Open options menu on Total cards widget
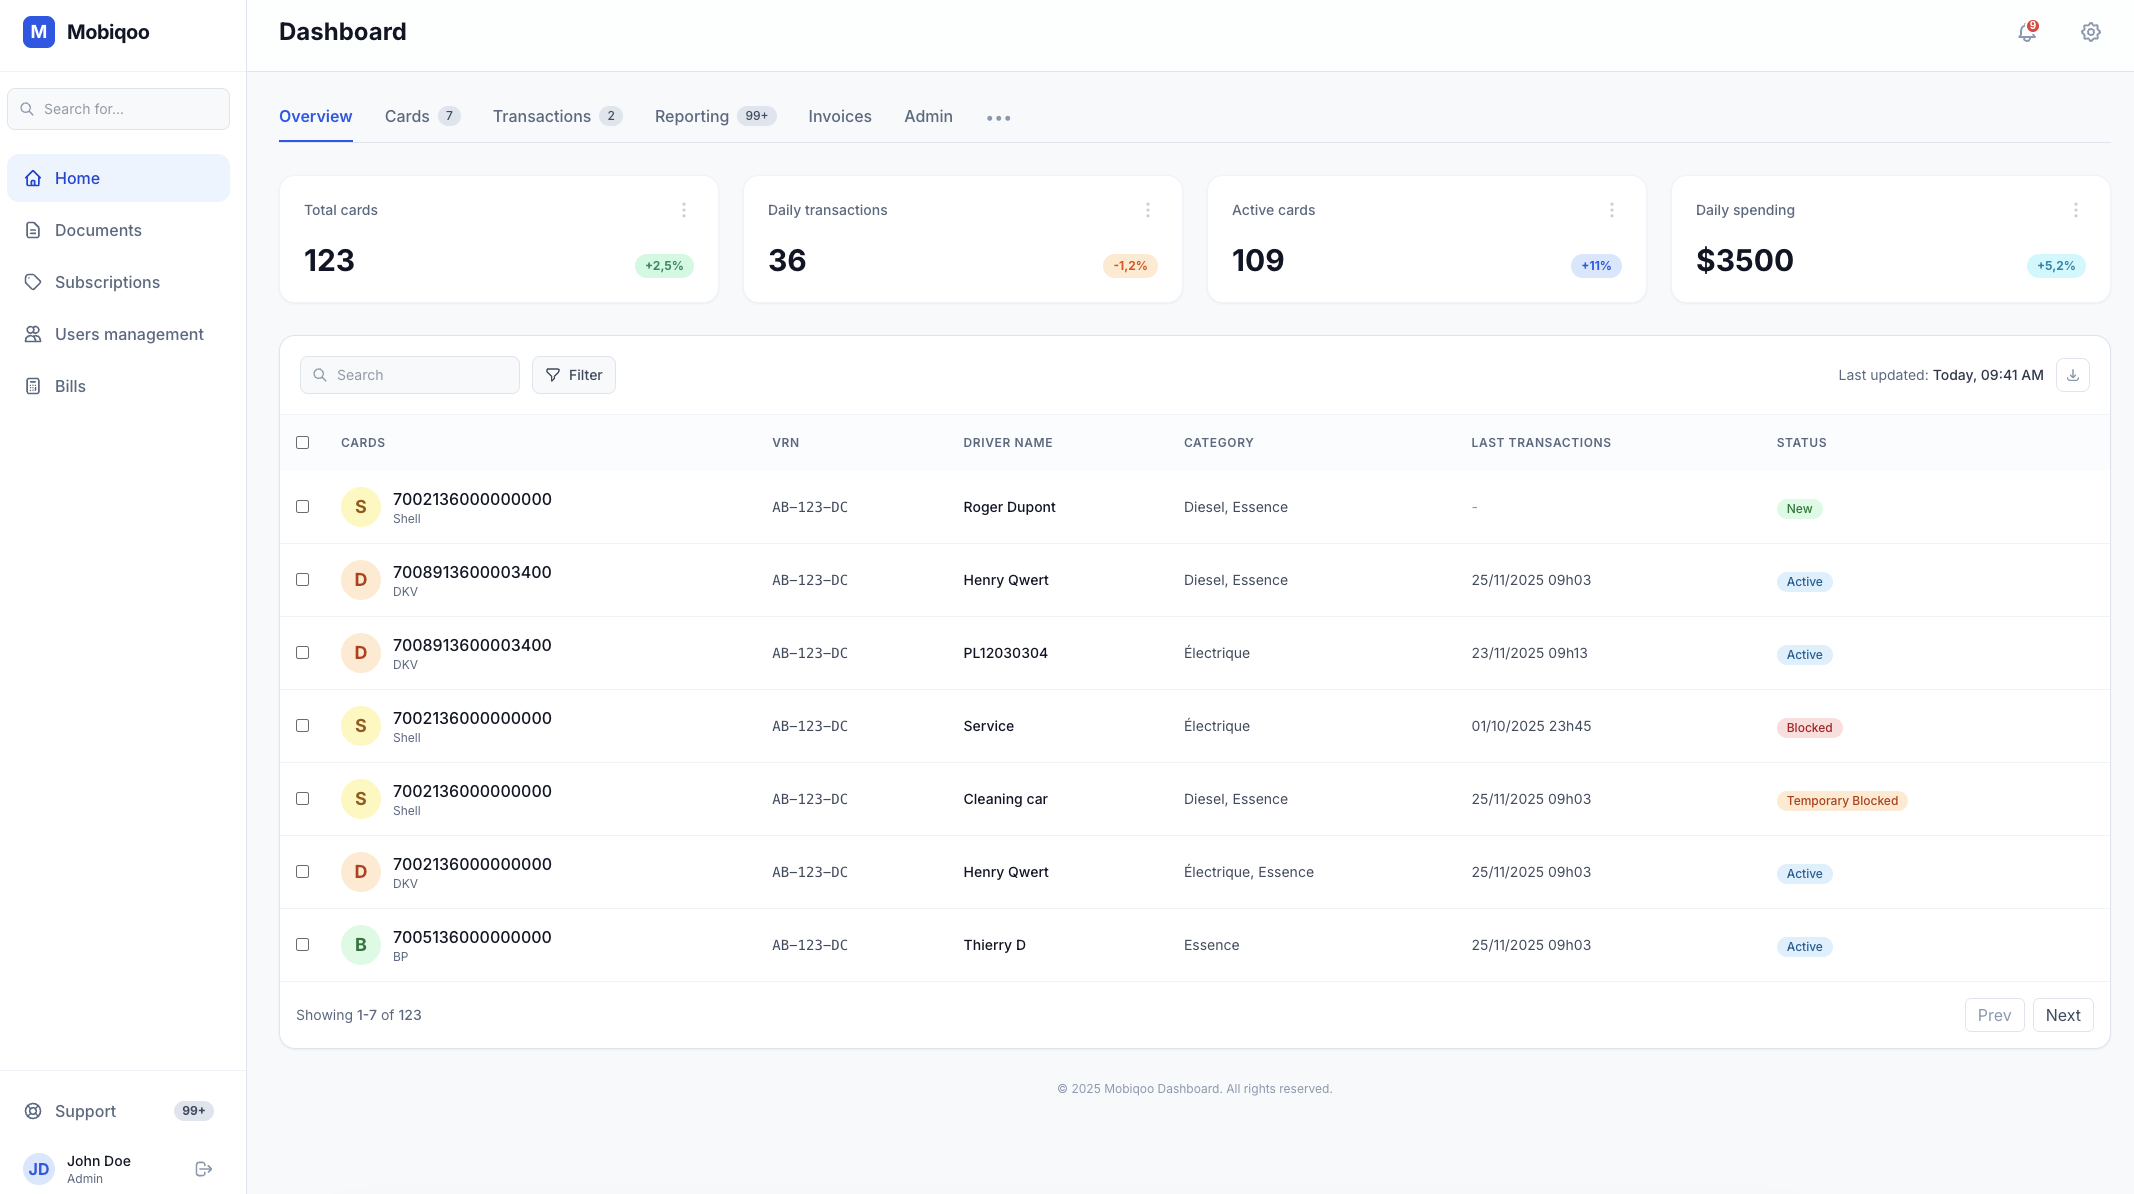This screenshot has width=2134, height=1194. (x=684, y=209)
